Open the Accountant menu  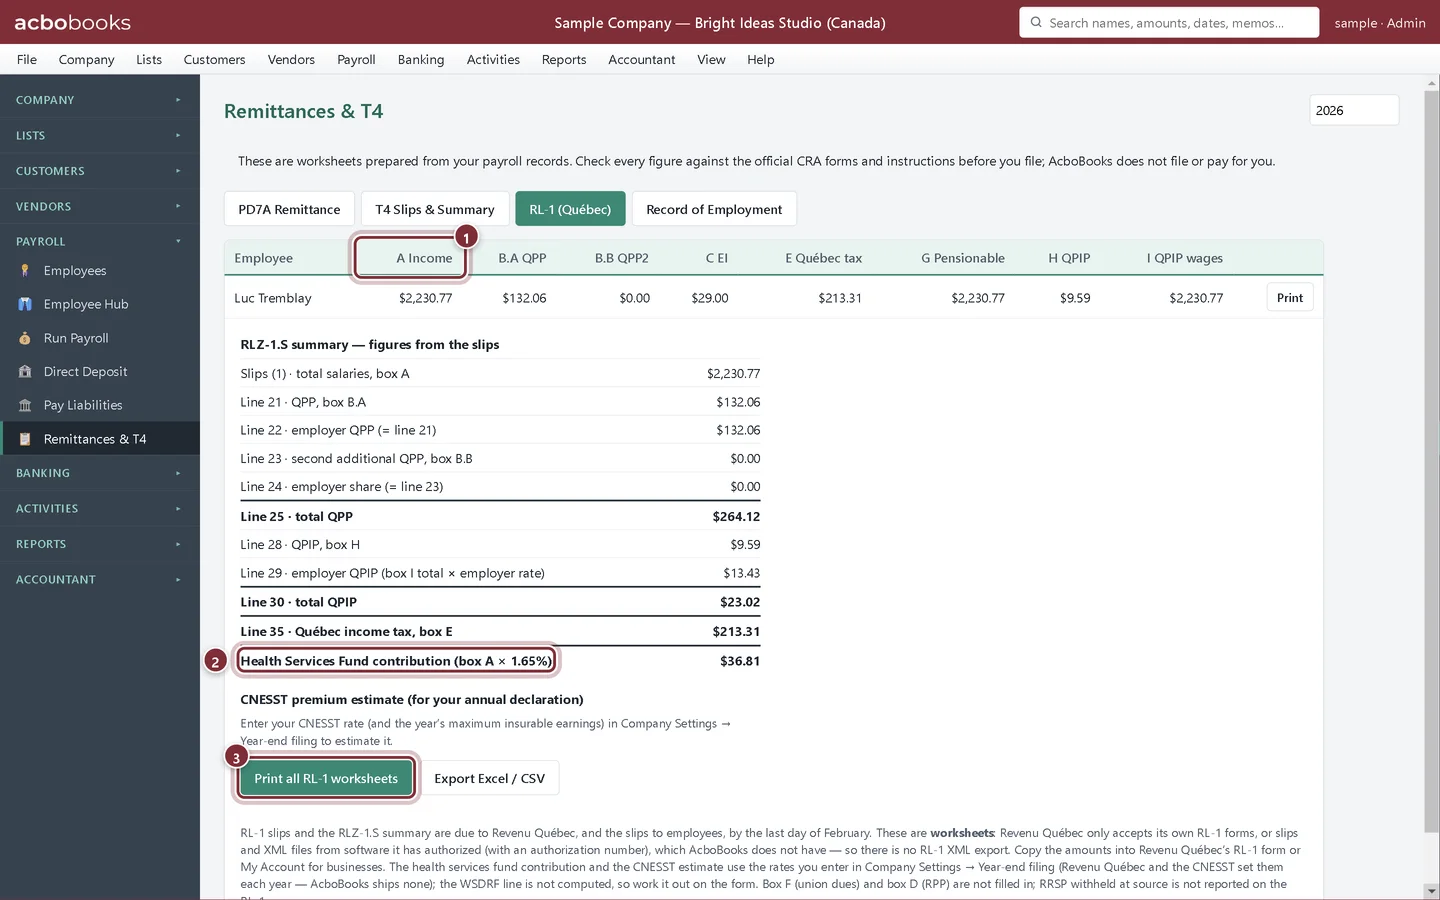coord(642,59)
